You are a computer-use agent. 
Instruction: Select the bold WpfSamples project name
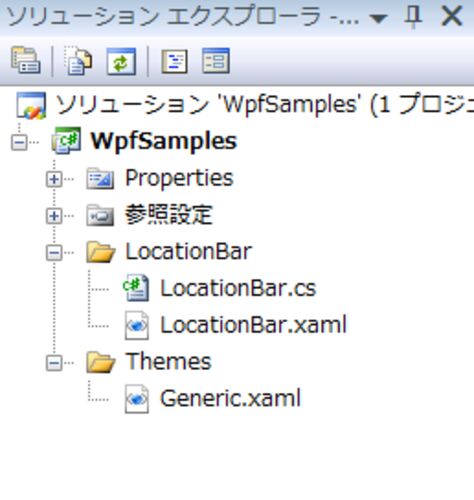click(164, 141)
